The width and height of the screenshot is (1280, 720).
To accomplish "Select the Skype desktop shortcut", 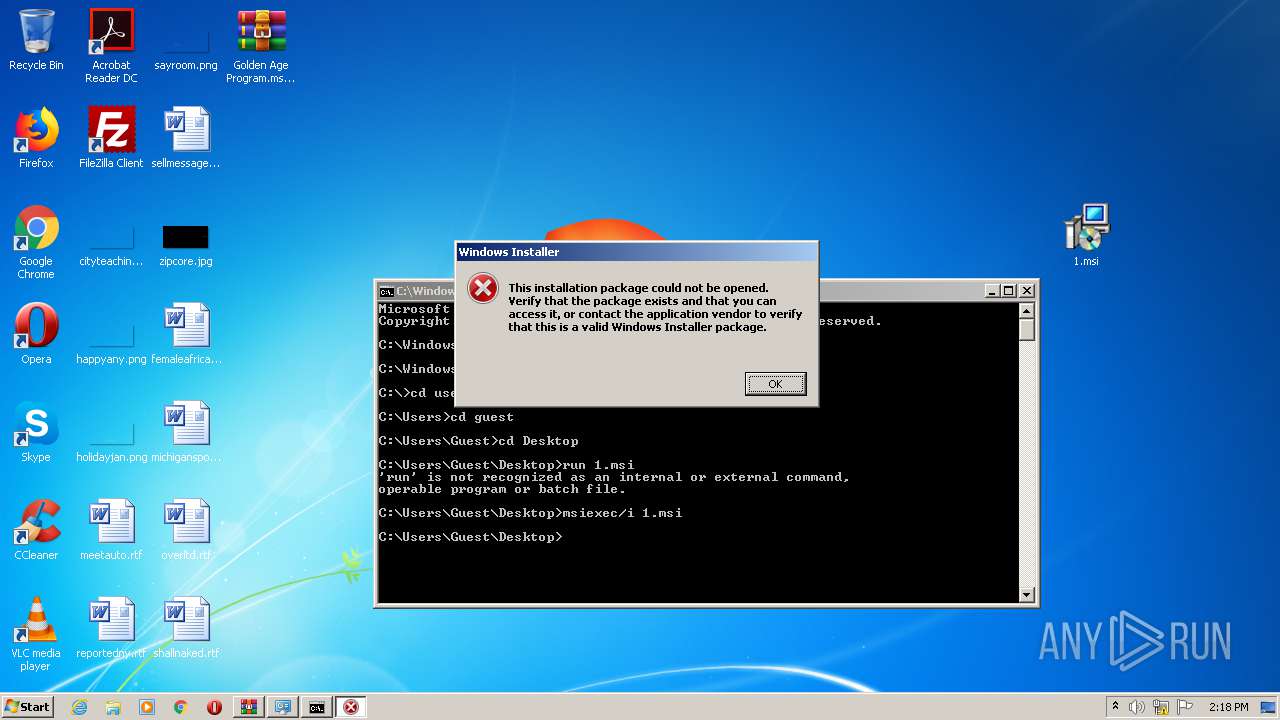I will coord(36,432).
